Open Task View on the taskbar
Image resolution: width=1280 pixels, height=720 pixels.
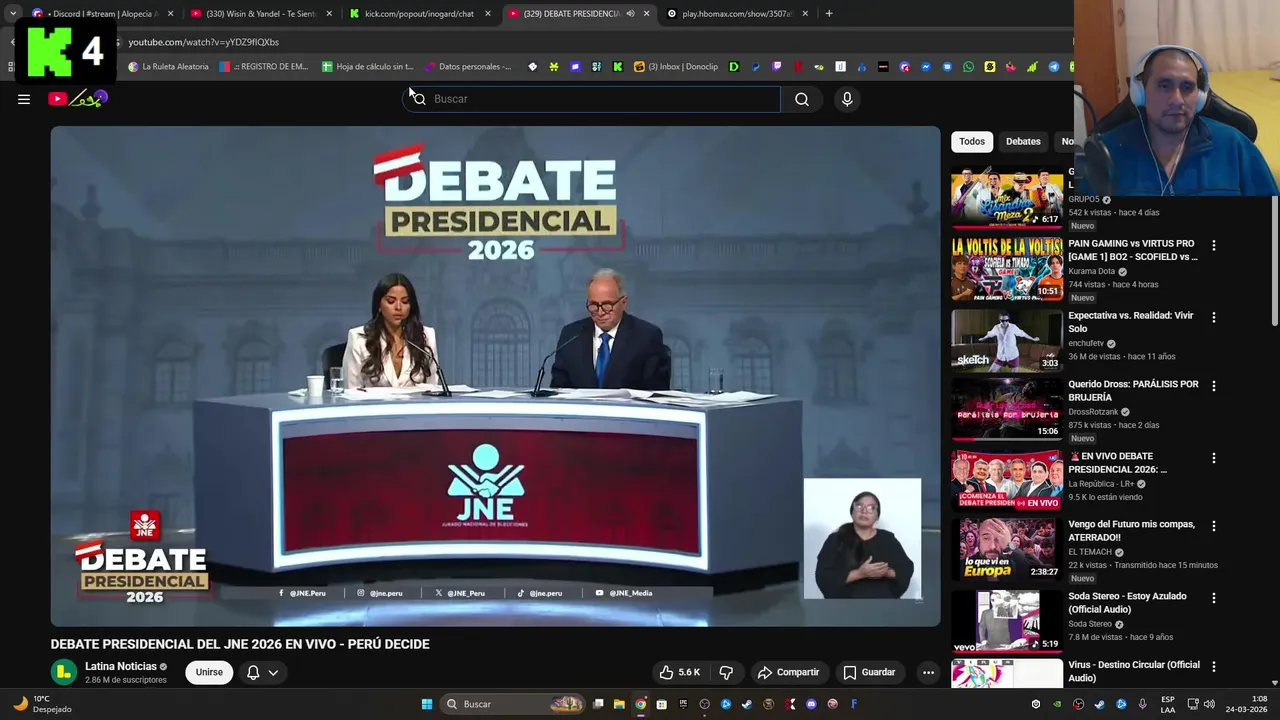point(598,704)
